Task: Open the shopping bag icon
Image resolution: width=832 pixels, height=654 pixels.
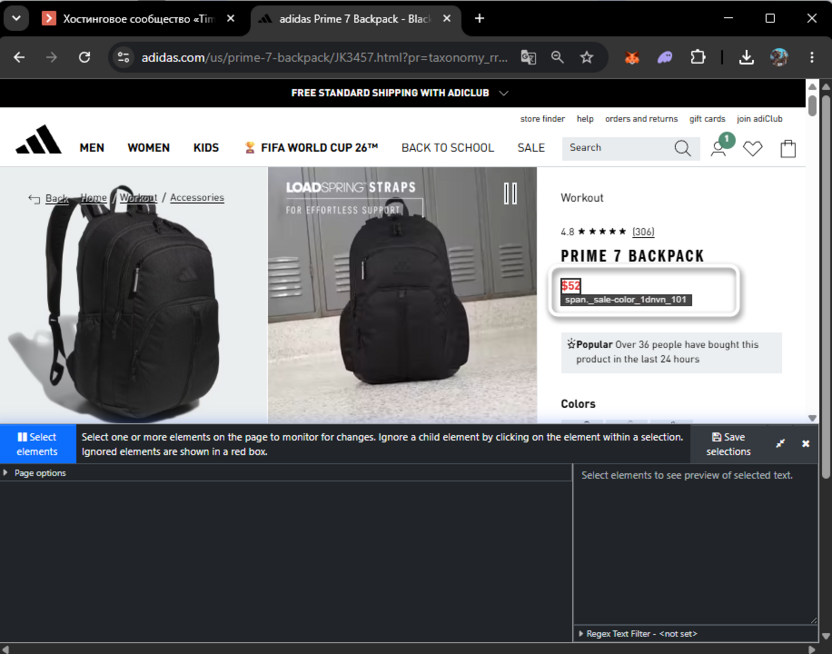Action: [788, 149]
